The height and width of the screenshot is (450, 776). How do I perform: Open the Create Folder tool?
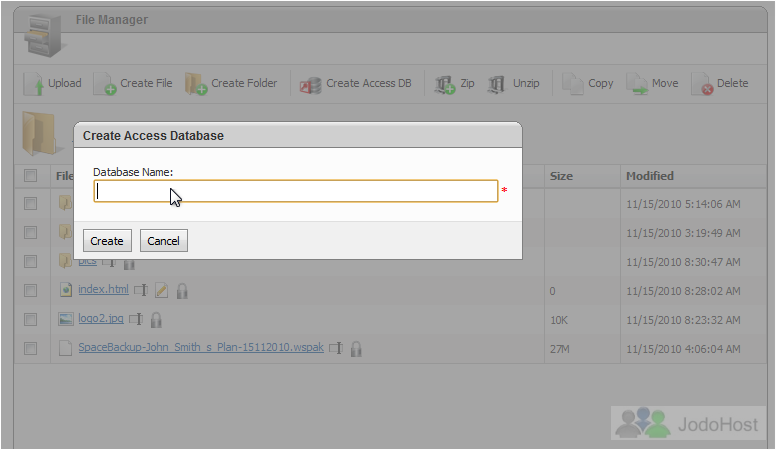tap(196, 84)
